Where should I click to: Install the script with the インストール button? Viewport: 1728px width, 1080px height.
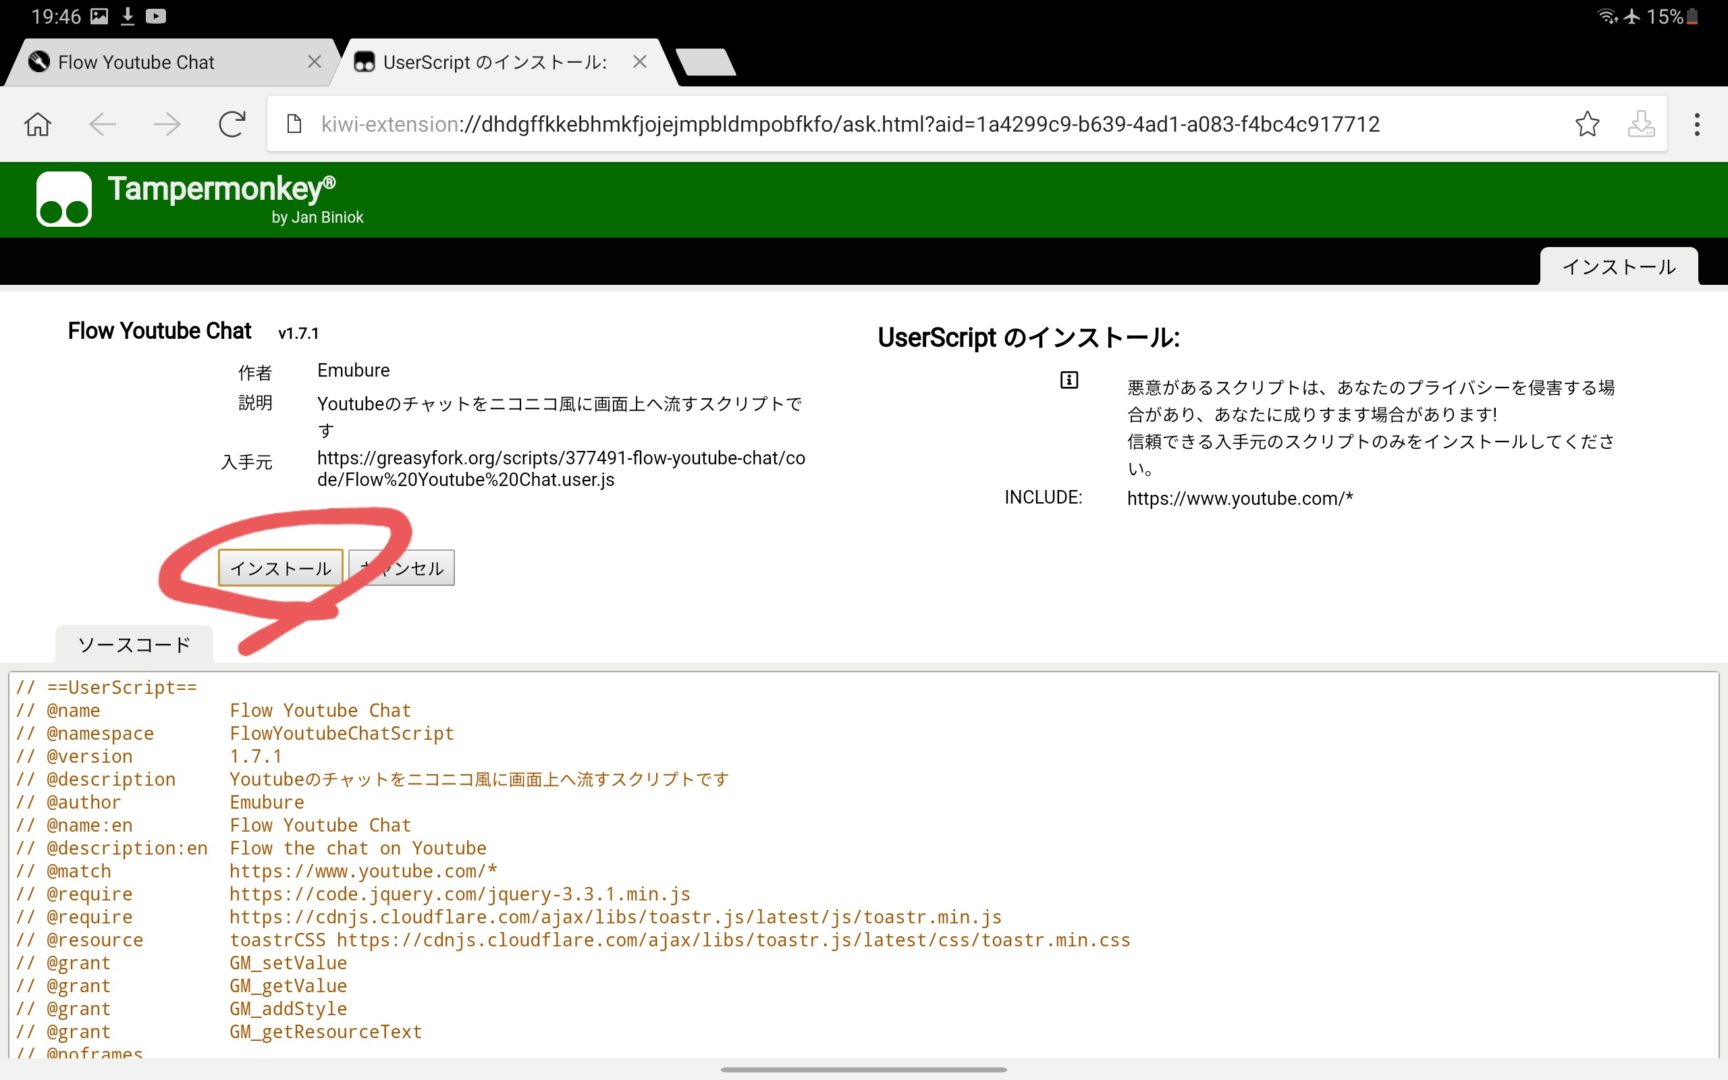[281, 568]
